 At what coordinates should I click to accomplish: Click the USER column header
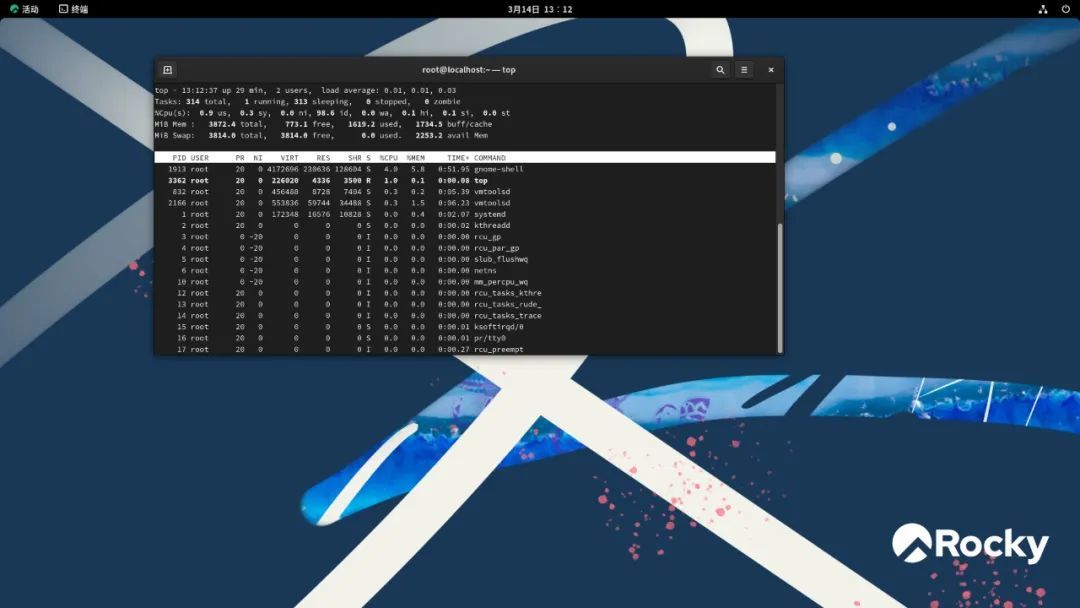pyautogui.click(x=200, y=158)
